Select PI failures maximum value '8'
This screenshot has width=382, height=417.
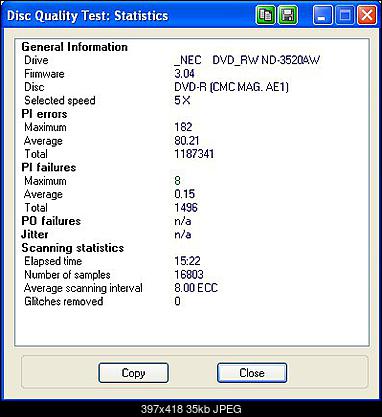pos(177,181)
